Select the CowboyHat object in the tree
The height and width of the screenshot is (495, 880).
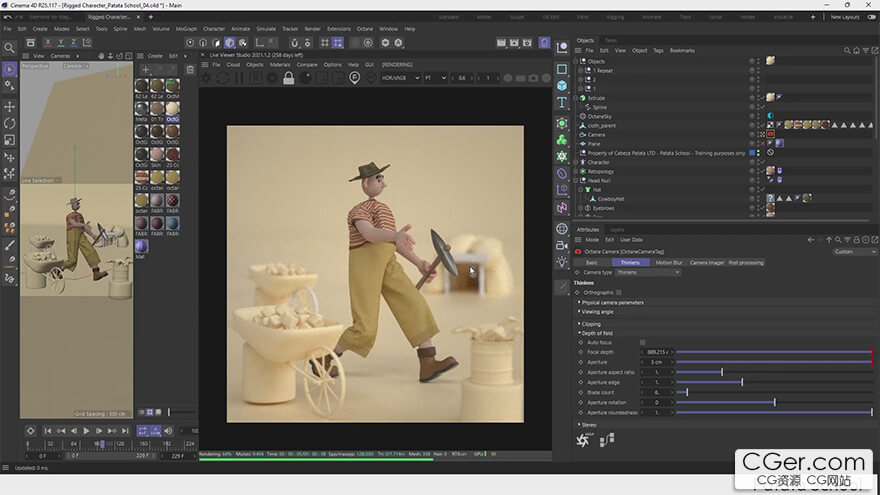click(x=611, y=199)
